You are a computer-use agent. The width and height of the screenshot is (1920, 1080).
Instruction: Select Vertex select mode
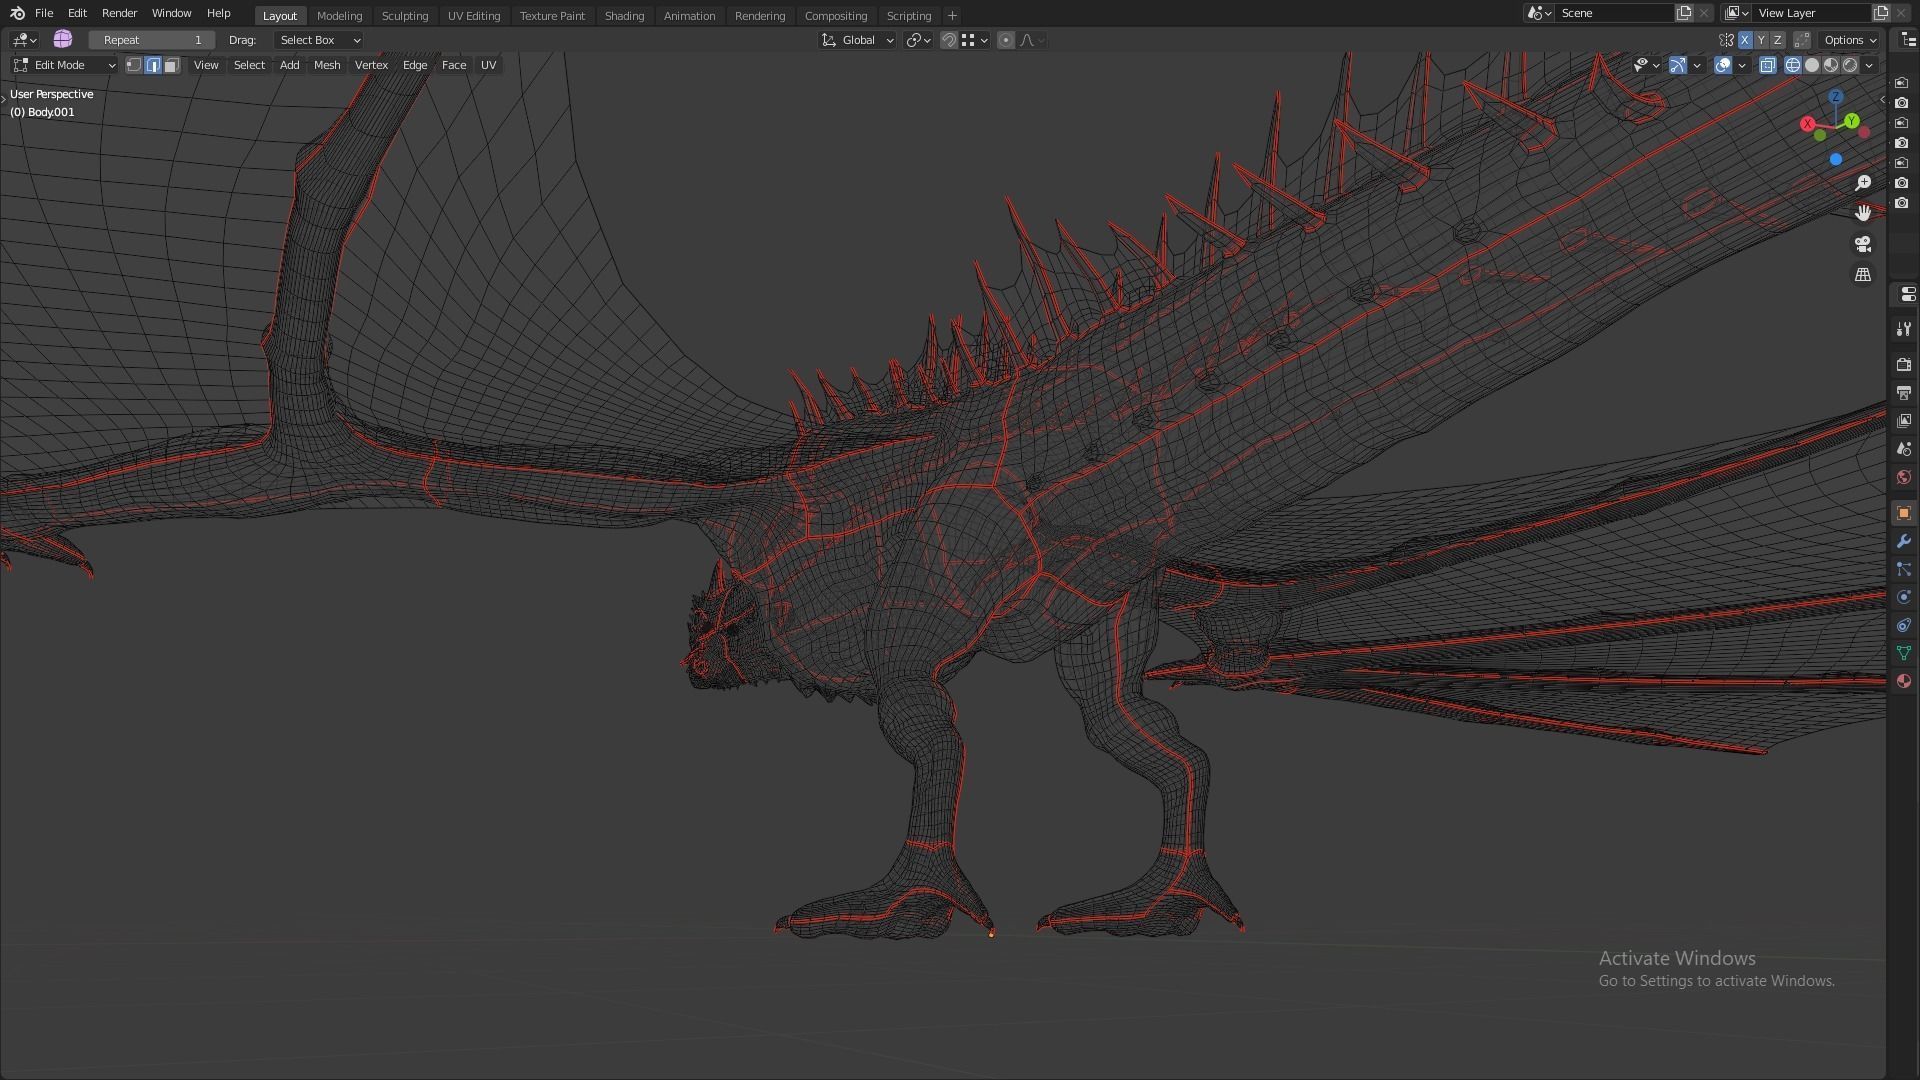click(x=134, y=65)
